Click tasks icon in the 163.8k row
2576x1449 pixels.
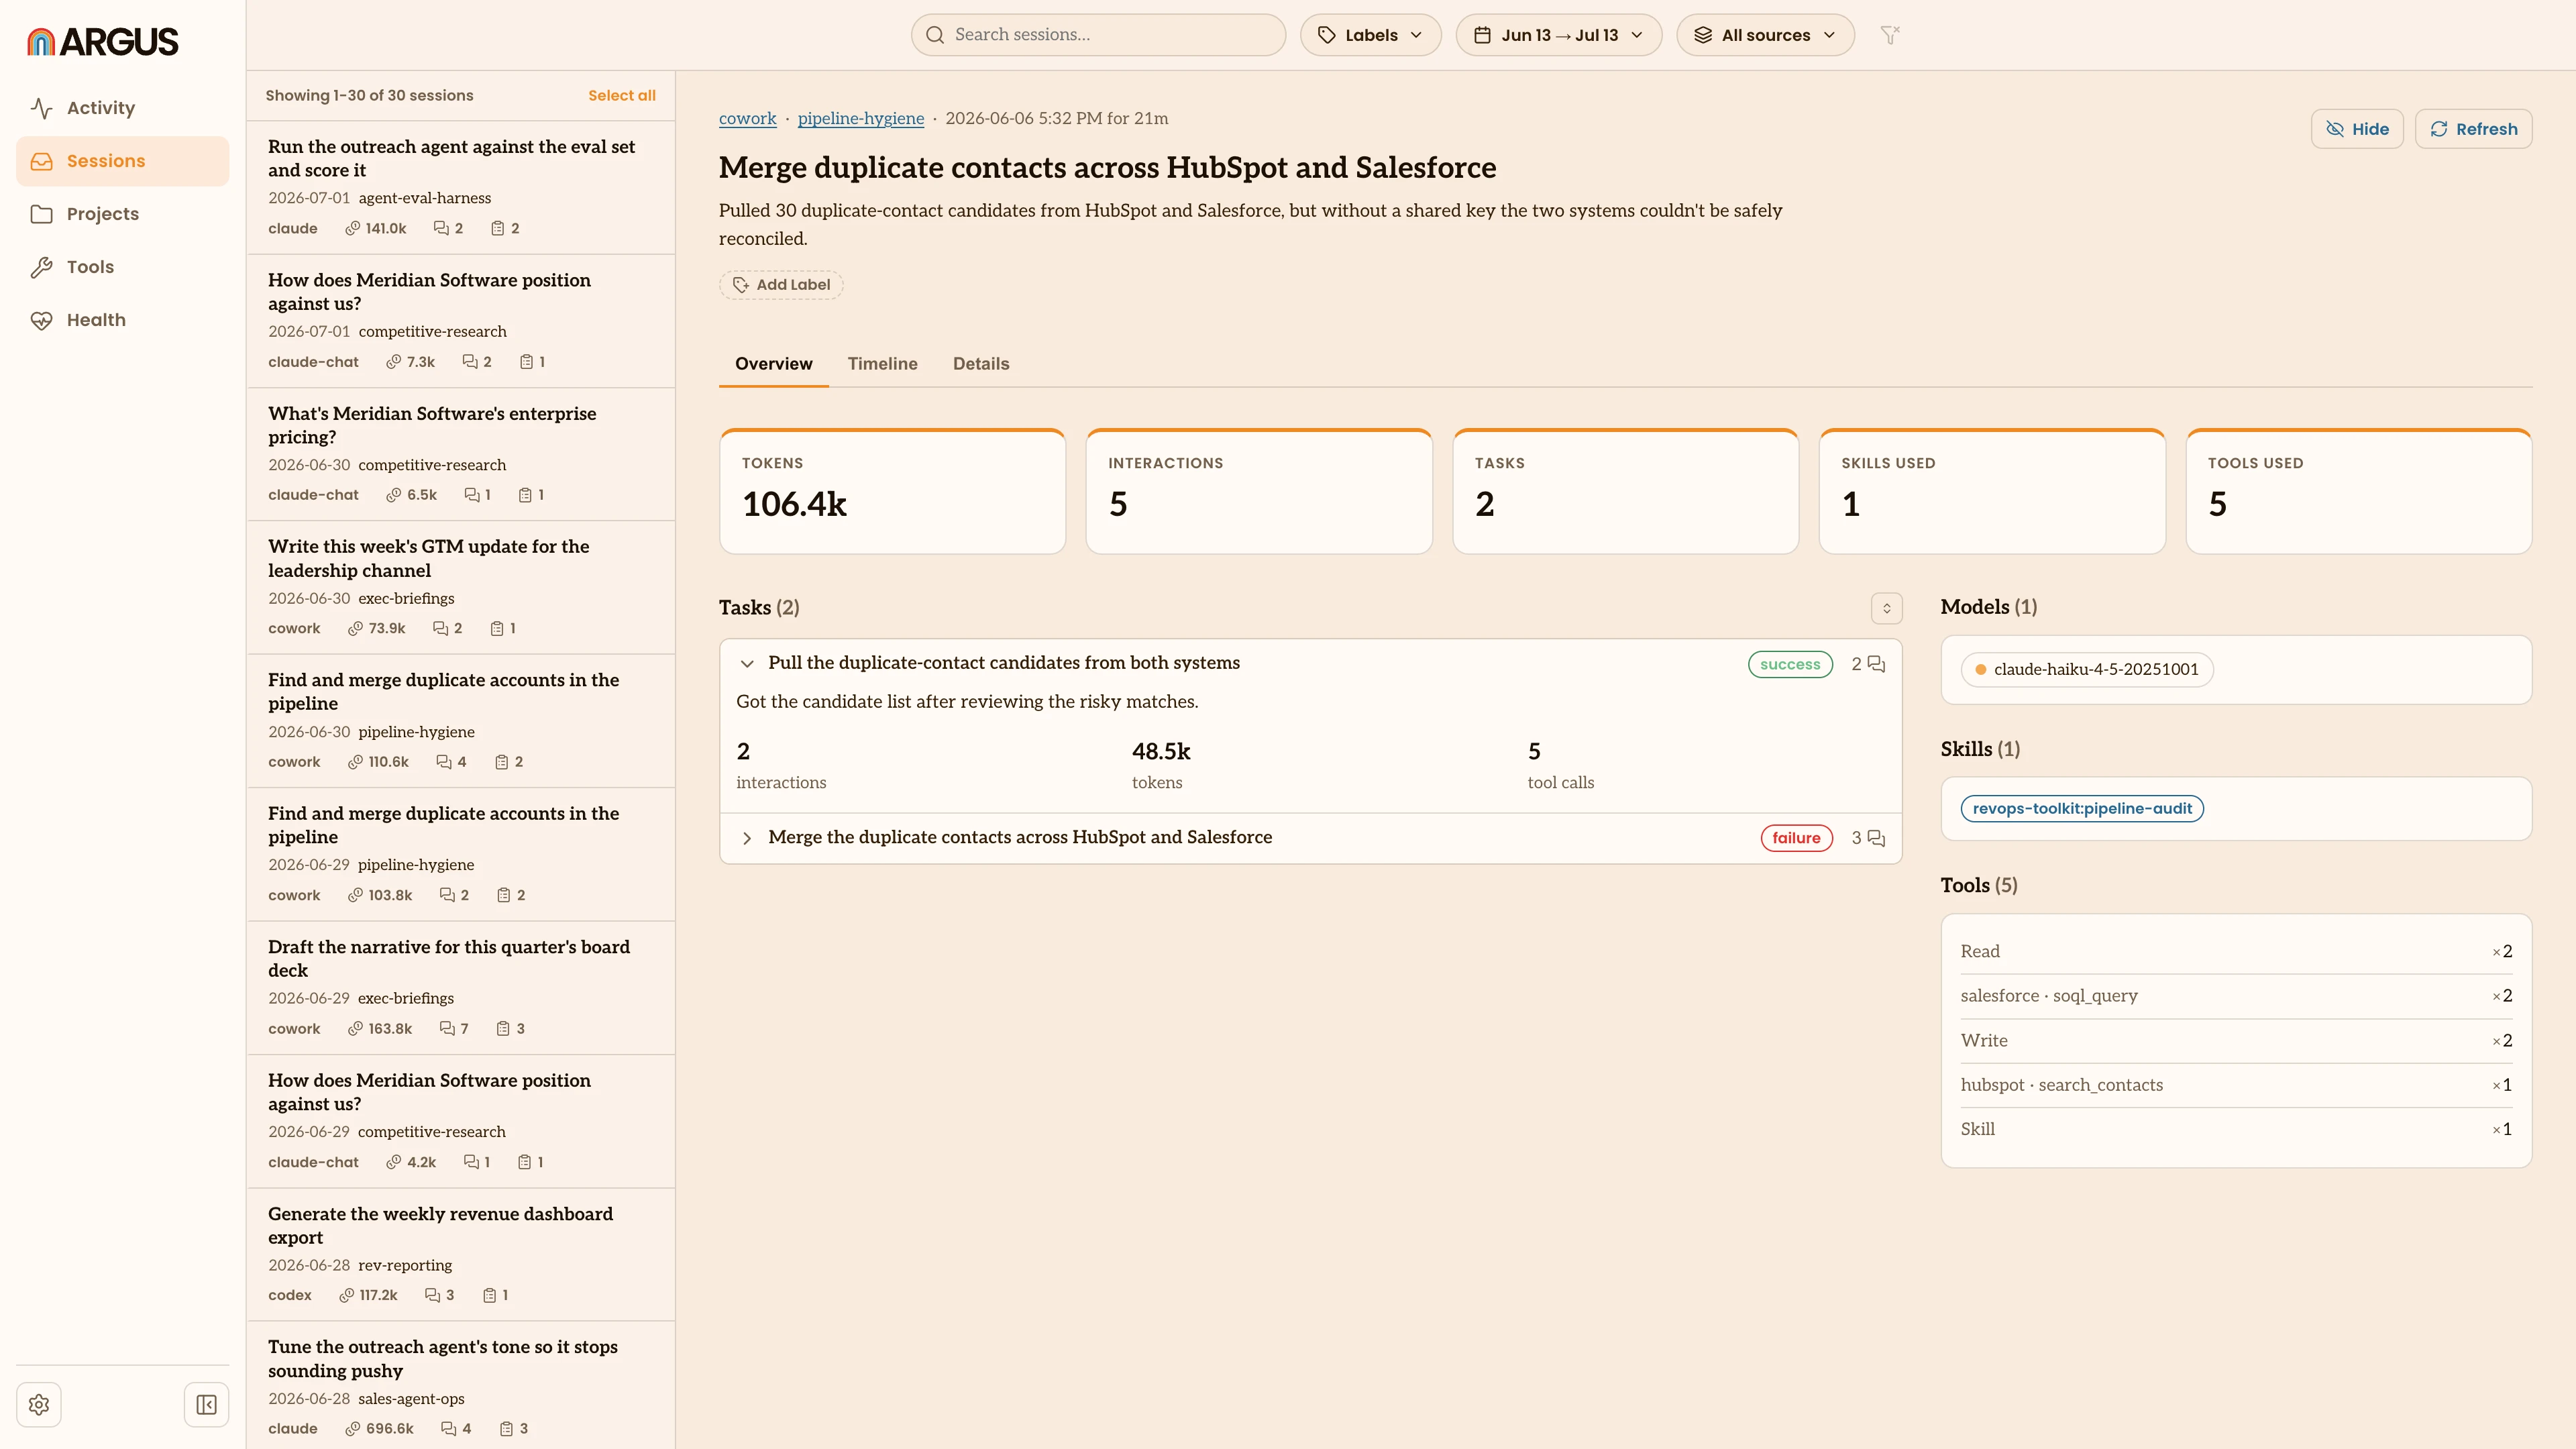[503, 1029]
